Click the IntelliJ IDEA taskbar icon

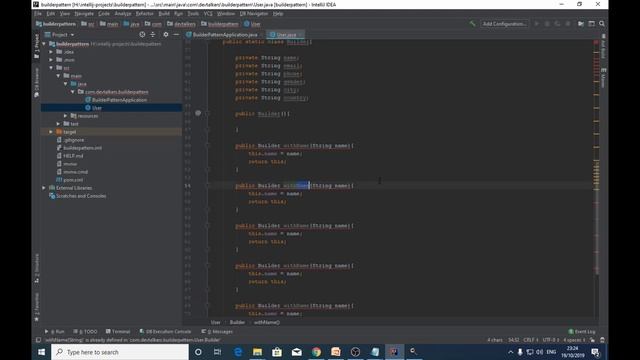click(x=394, y=352)
